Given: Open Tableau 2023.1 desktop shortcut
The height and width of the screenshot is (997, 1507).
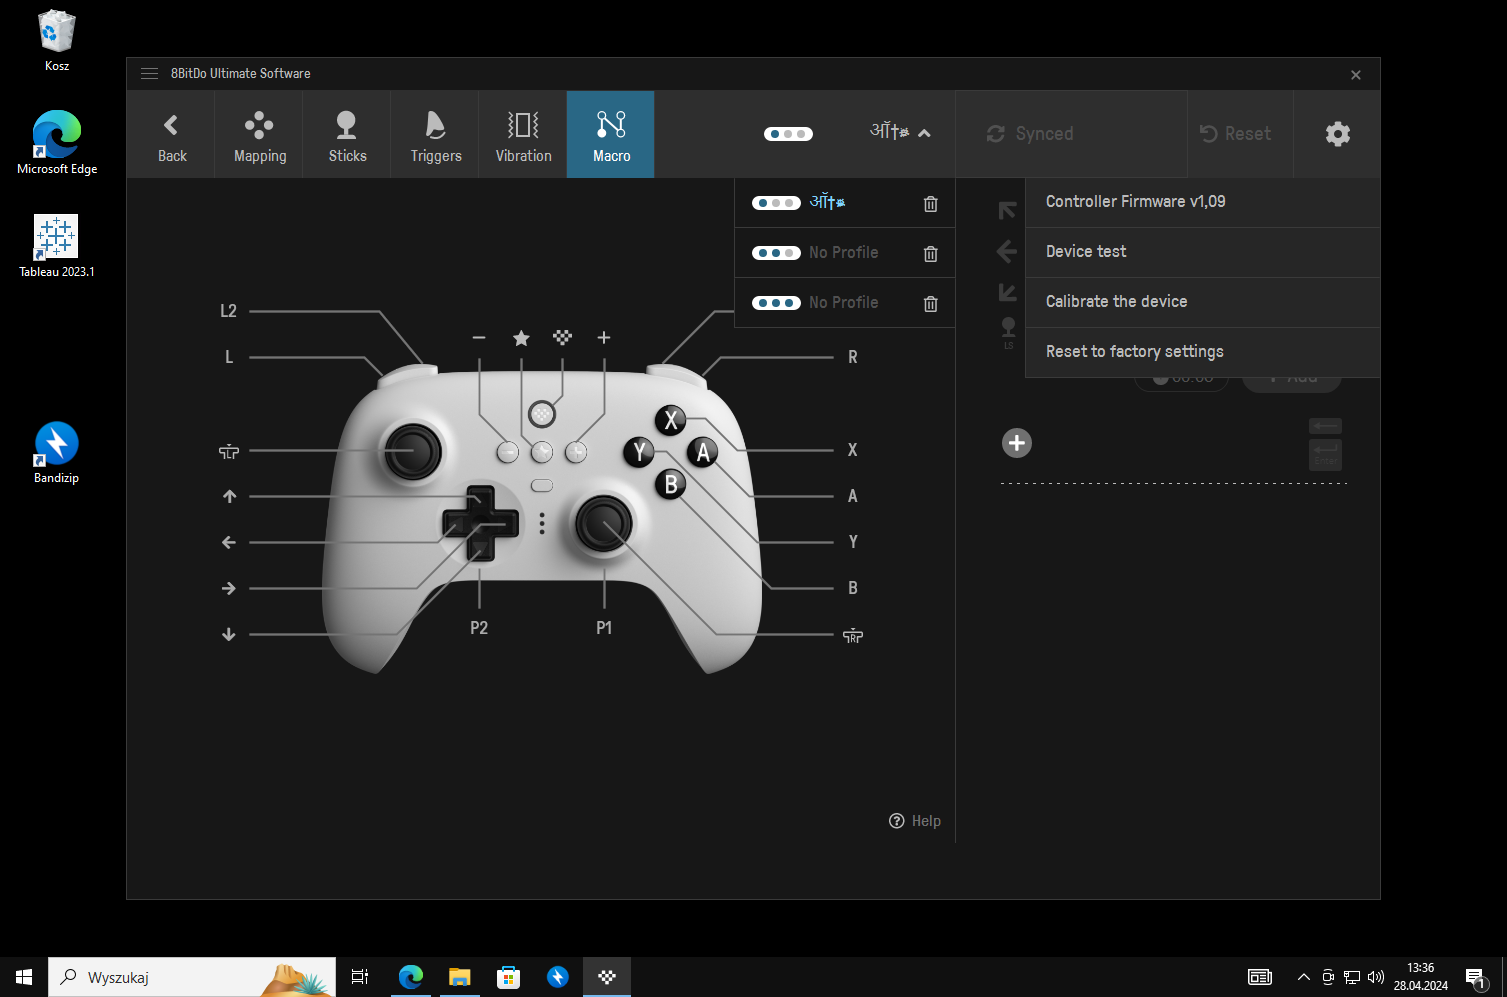Looking at the screenshot, I should click(x=57, y=246).
